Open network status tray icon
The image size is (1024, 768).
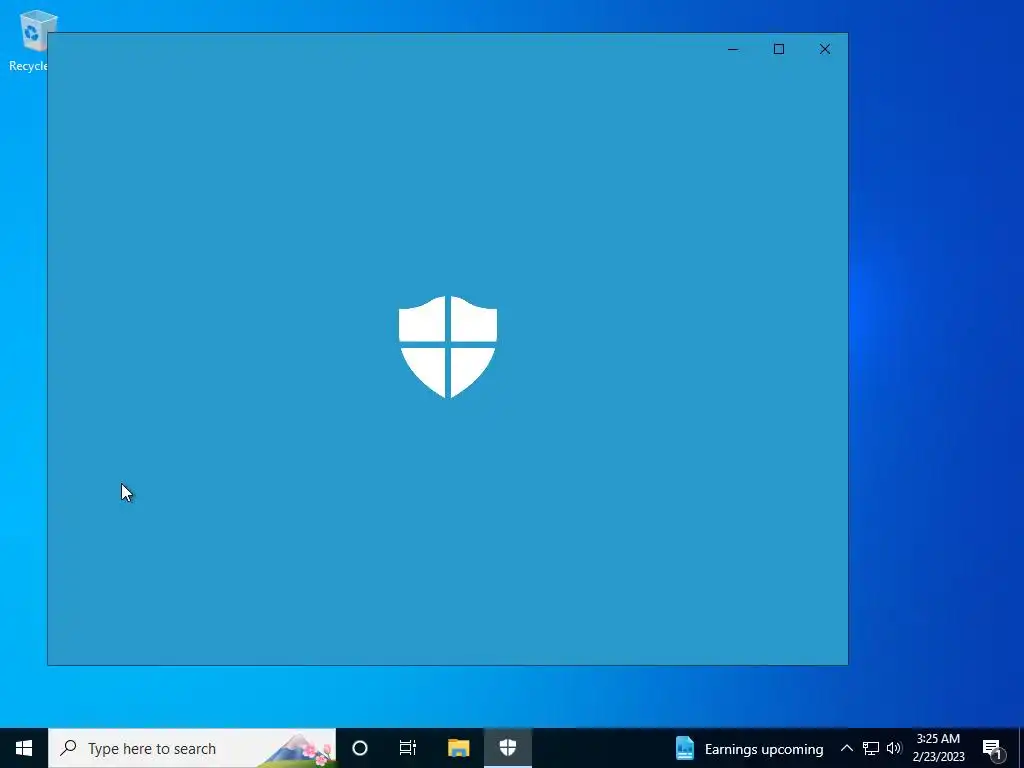871,748
